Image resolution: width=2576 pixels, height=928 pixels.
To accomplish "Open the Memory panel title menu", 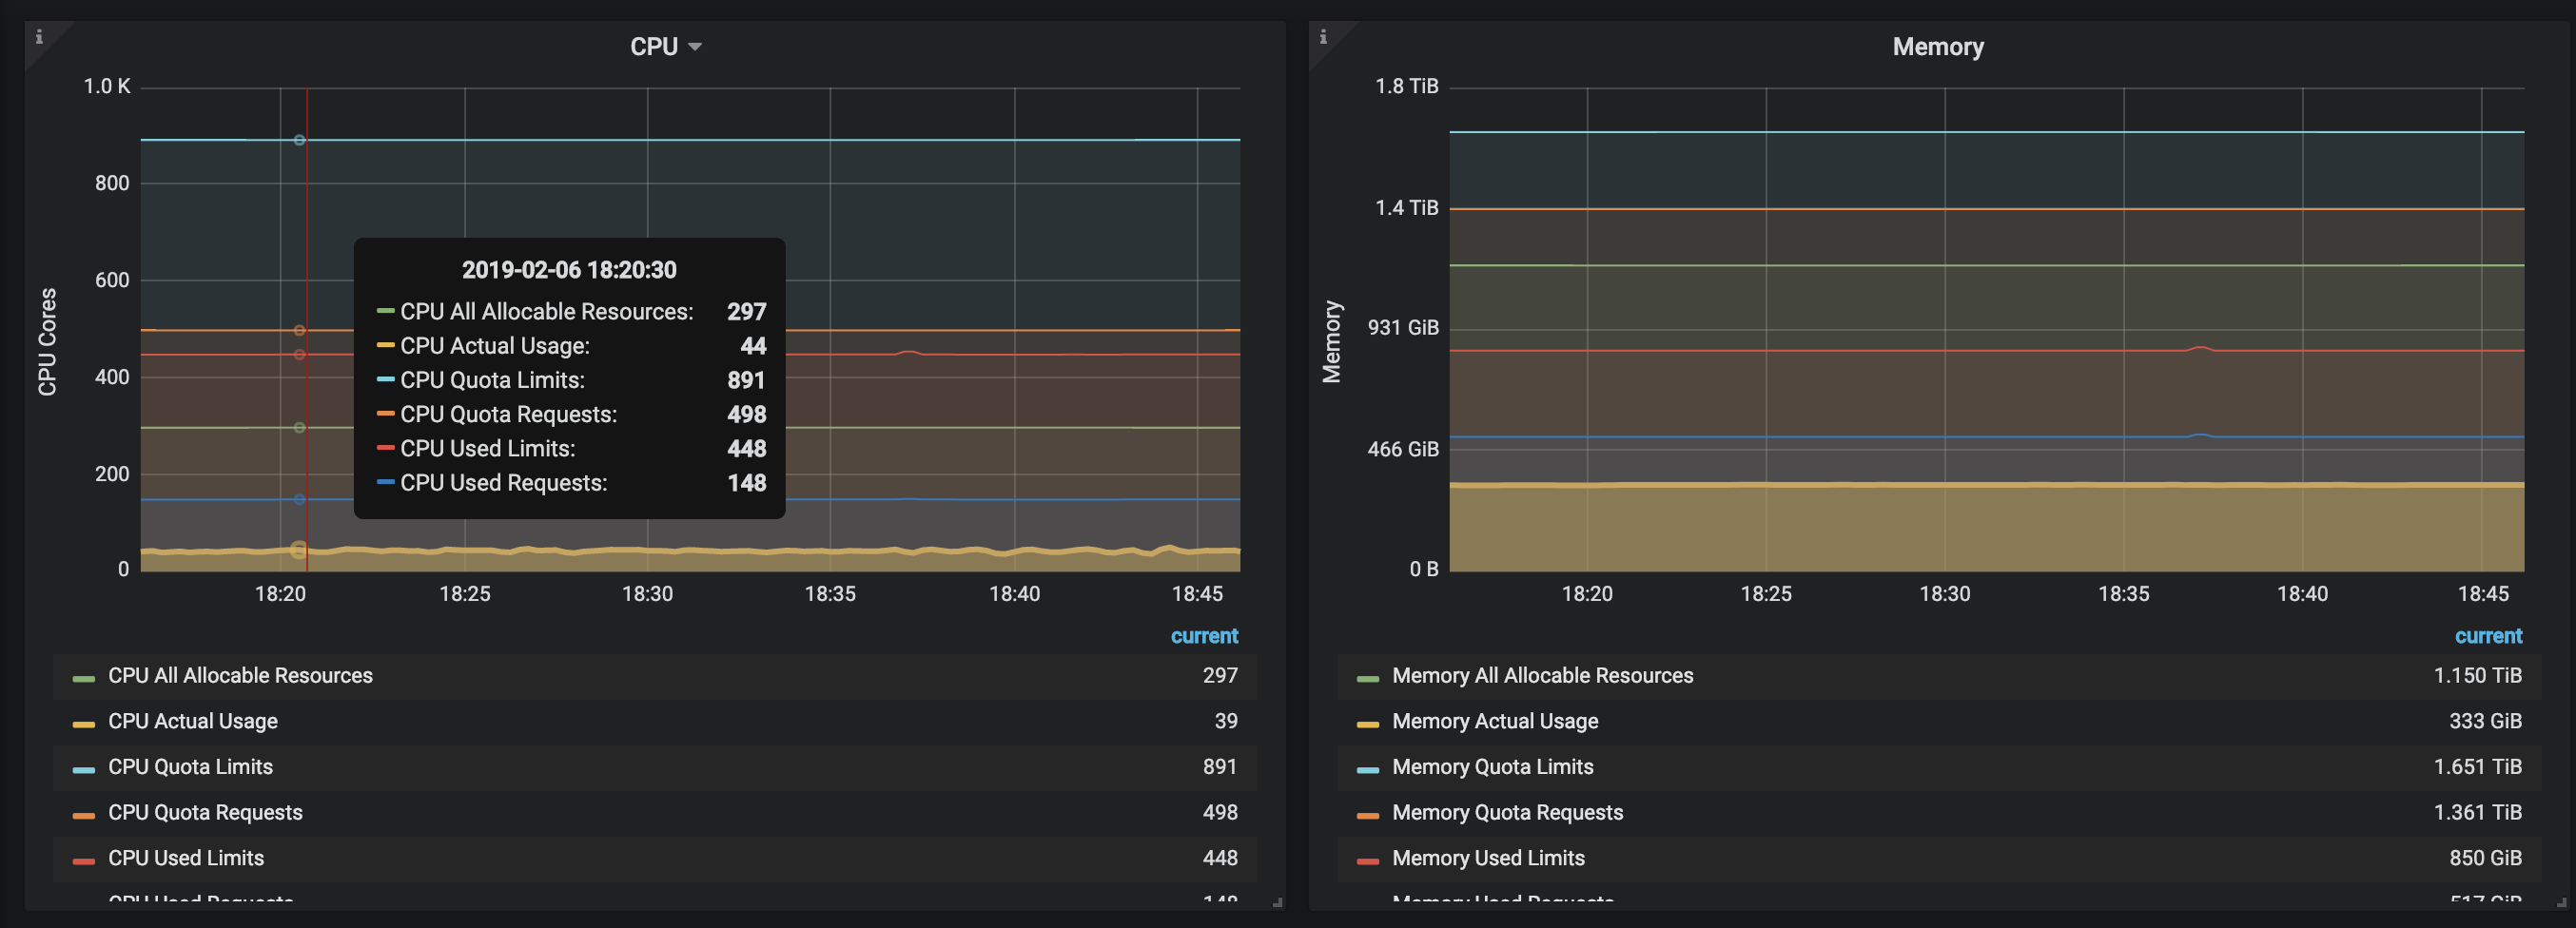I will [x=1937, y=47].
